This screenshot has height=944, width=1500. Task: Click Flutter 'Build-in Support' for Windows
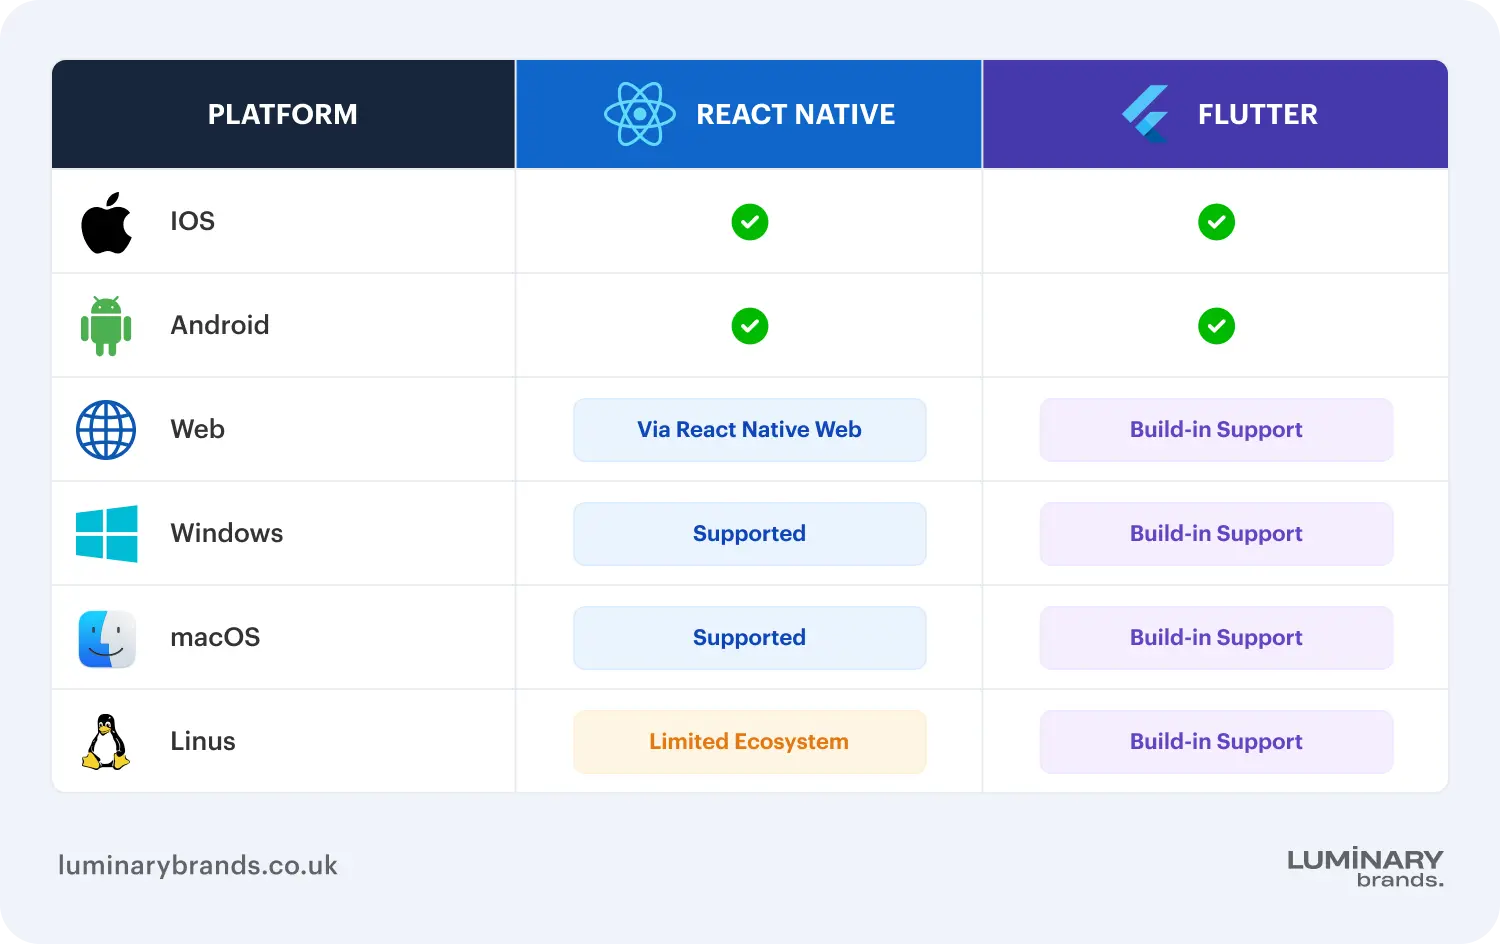click(1217, 534)
